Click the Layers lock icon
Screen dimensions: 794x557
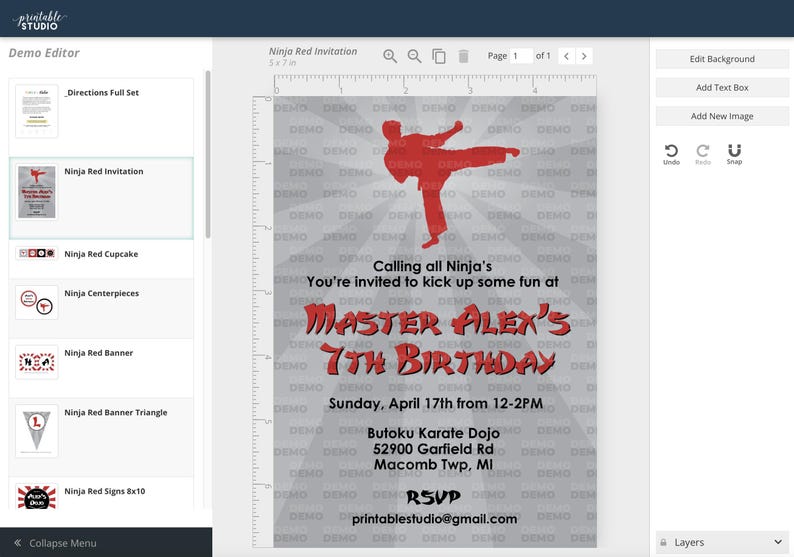663,542
